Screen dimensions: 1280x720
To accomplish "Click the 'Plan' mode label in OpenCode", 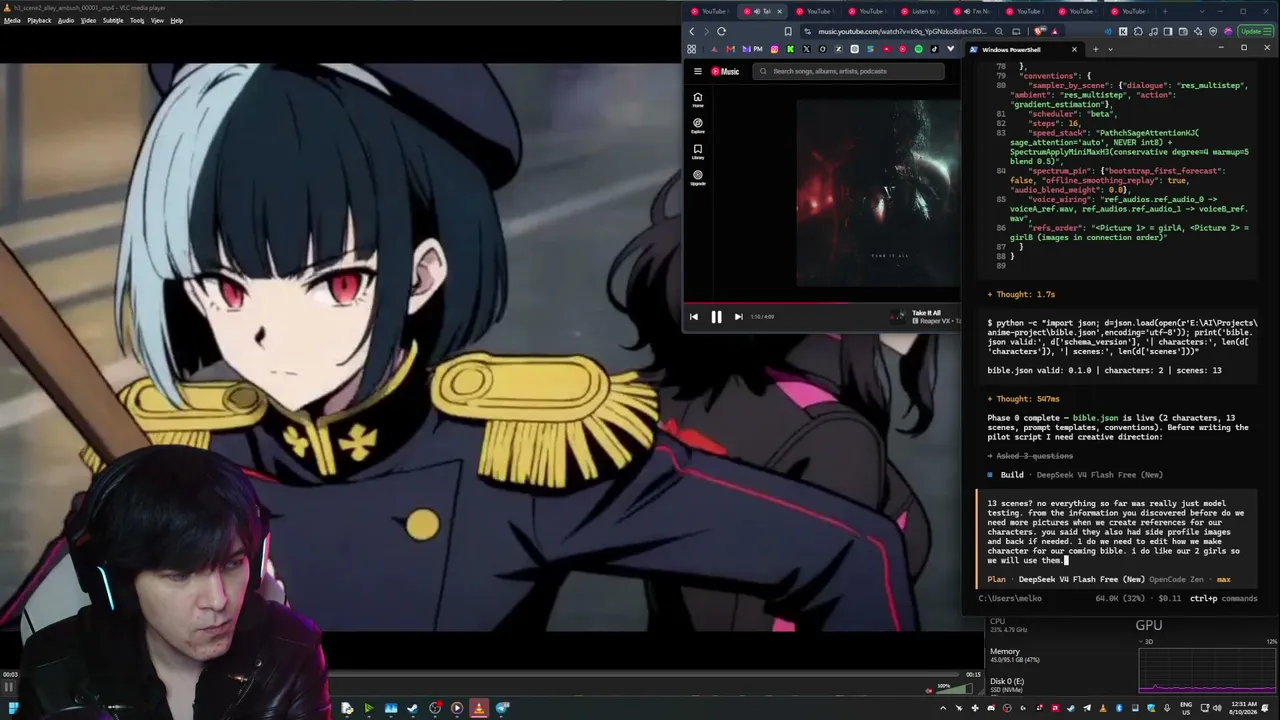I will (x=996, y=579).
